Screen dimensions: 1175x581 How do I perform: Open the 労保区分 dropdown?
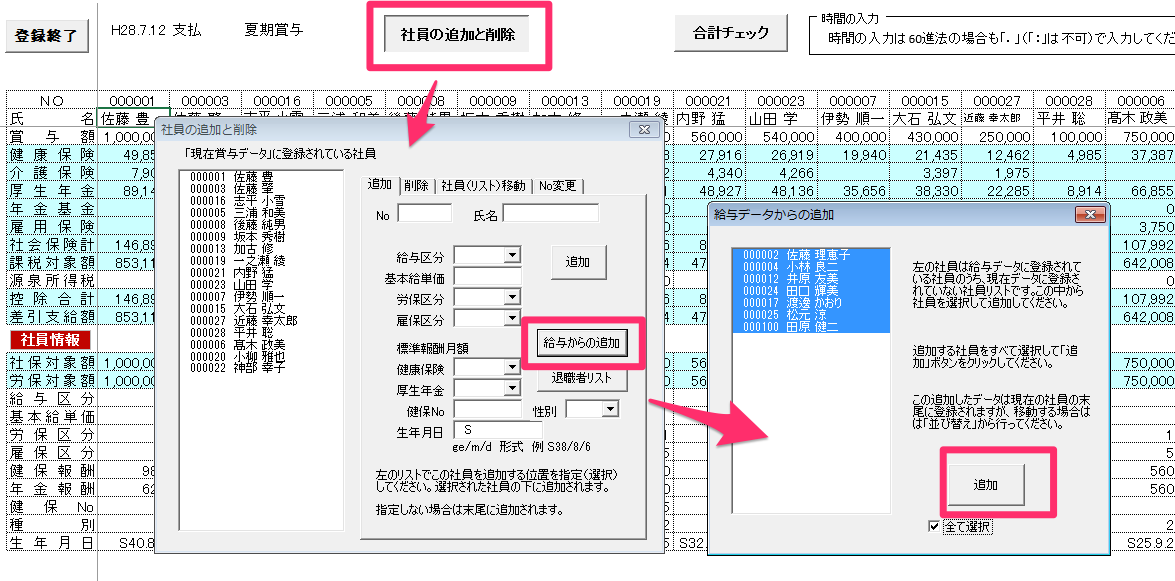(x=513, y=299)
